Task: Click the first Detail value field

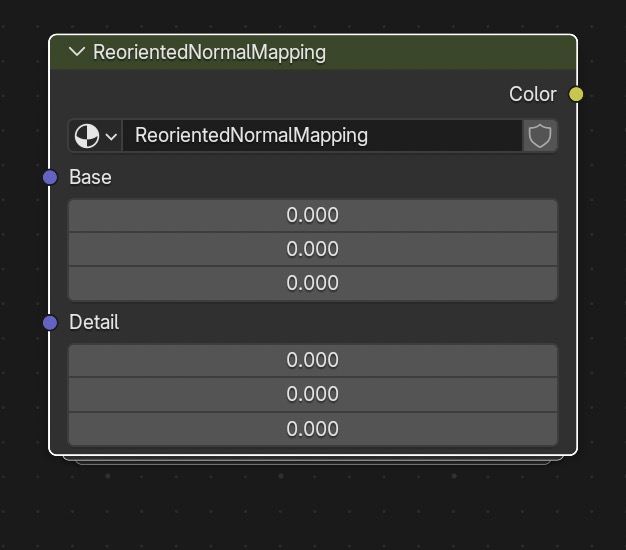Action: tap(313, 360)
